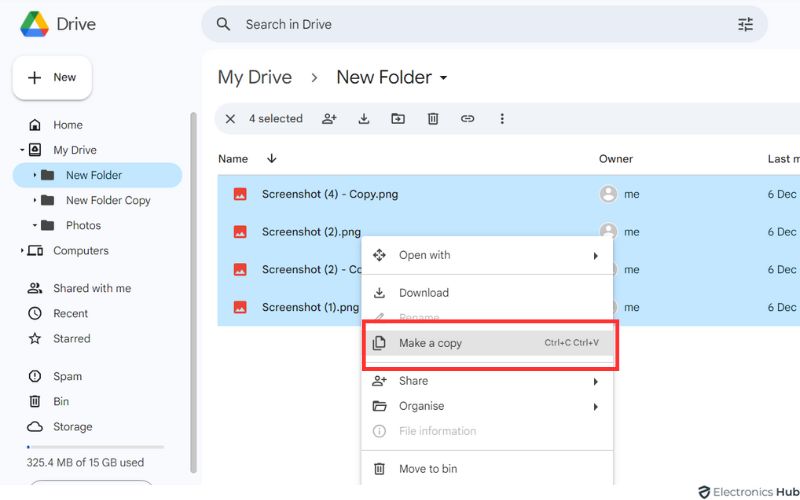Viewport: 800px width, 500px height.
Task: Expand Photos folder tree arrow
Action: coord(34,225)
